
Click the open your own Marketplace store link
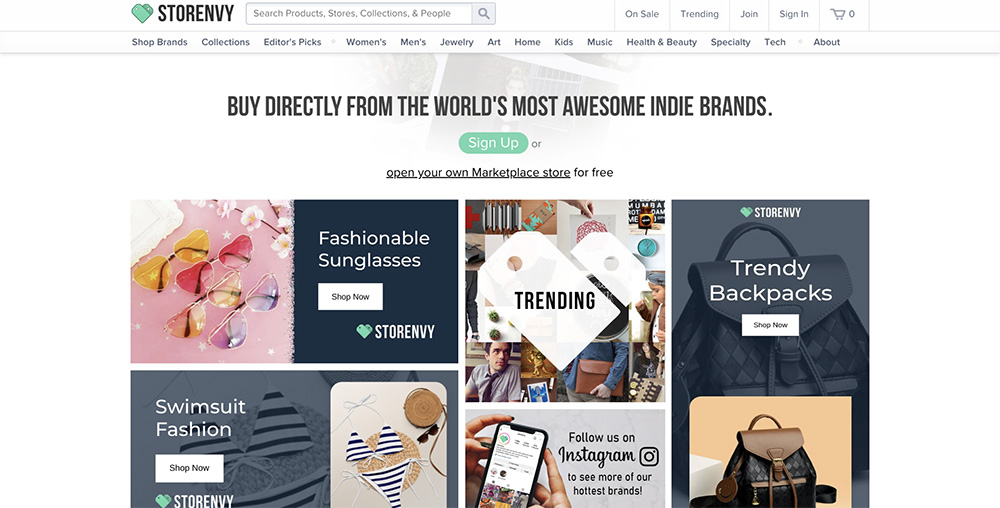click(478, 173)
